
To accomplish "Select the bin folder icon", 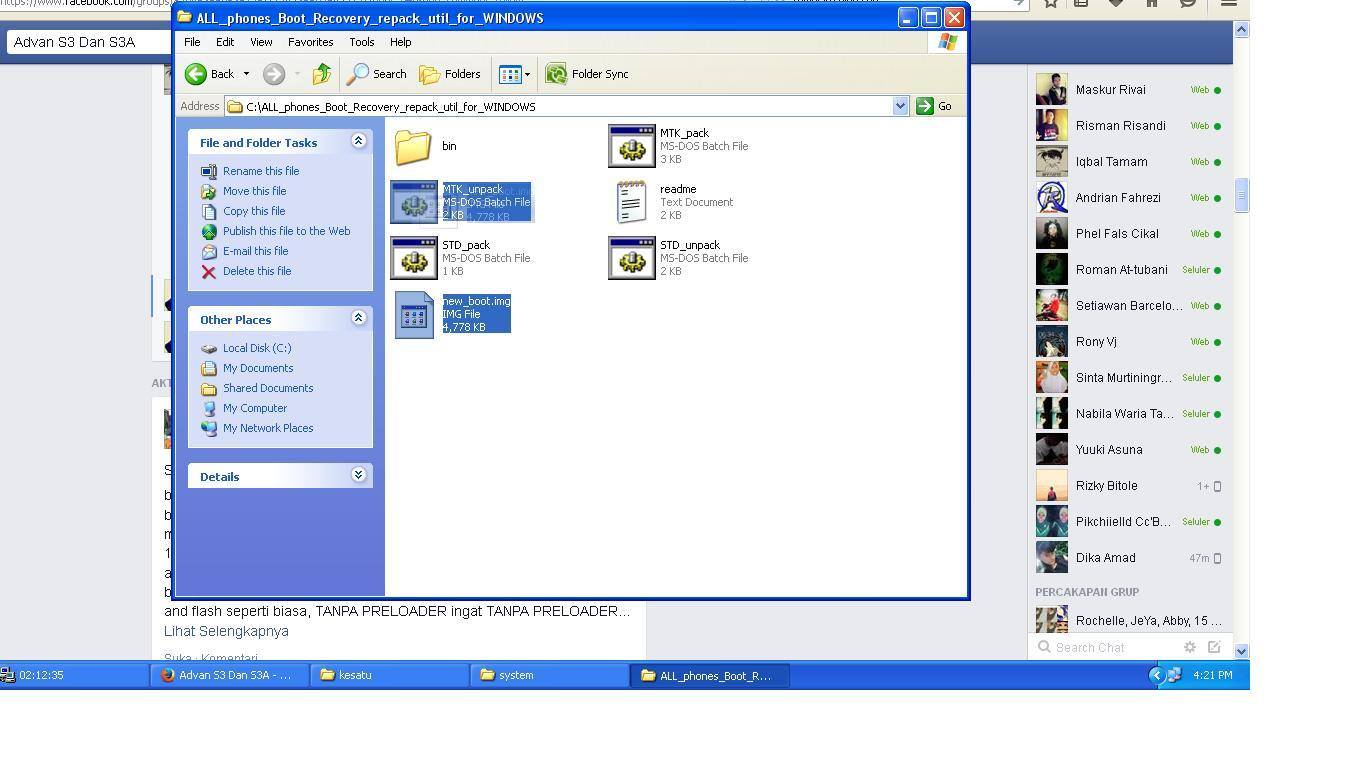I will tap(413, 146).
